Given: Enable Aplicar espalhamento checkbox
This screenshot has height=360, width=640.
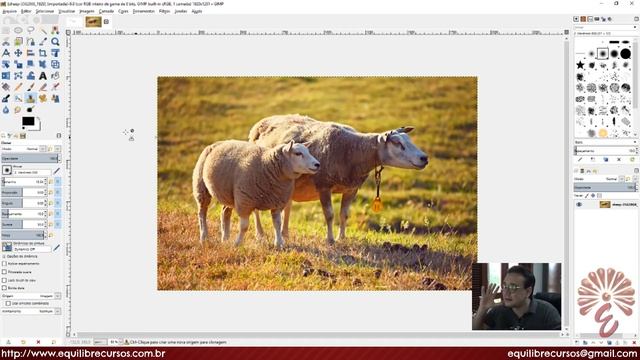Looking at the screenshot, I should pos(4,264).
